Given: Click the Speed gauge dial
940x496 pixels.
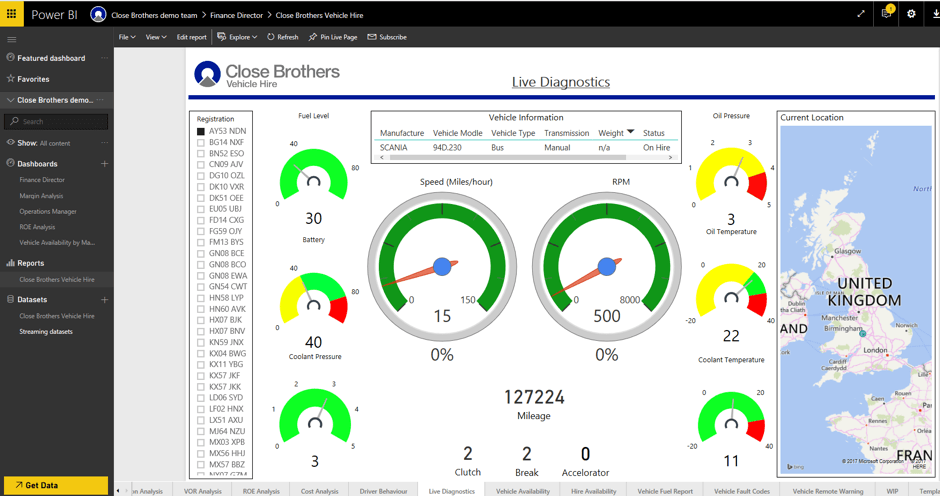Looking at the screenshot, I should tap(442, 266).
